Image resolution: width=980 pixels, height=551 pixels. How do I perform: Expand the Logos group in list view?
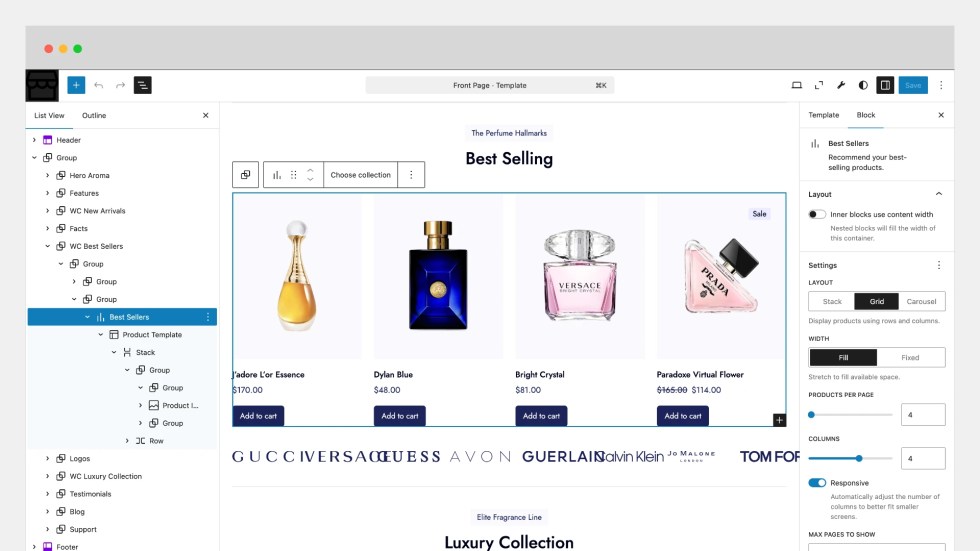coord(48,459)
